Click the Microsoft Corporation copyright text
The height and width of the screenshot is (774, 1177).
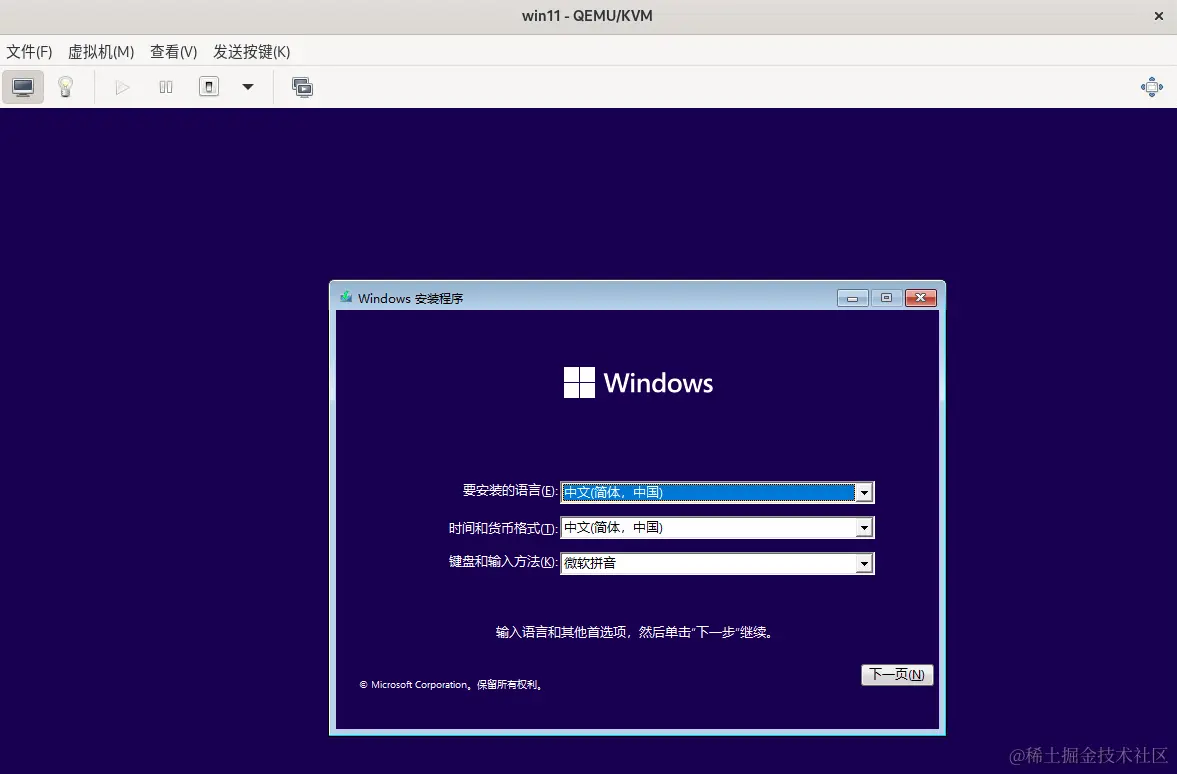point(452,685)
